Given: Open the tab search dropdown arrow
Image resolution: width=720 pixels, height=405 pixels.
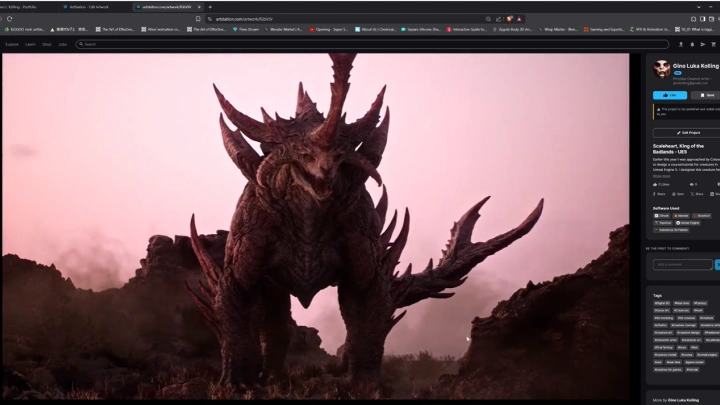Looking at the screenshot, I should pos(699,7).
